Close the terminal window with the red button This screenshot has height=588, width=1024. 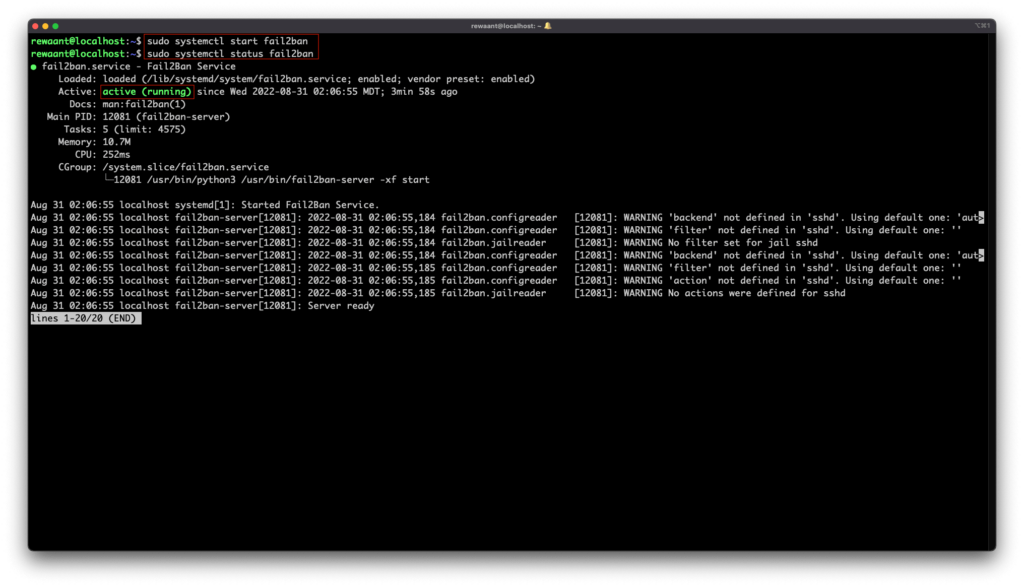[x=35, y=26]
